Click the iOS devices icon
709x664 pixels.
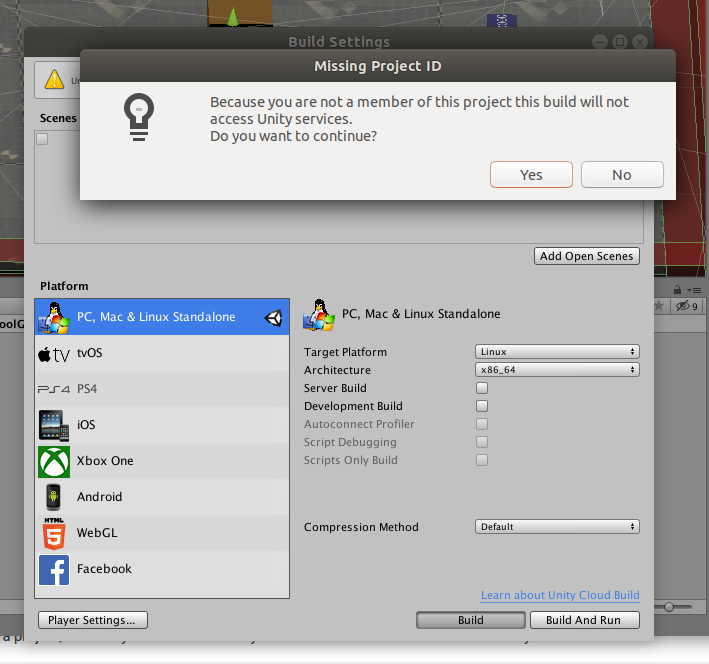(54, 425)
